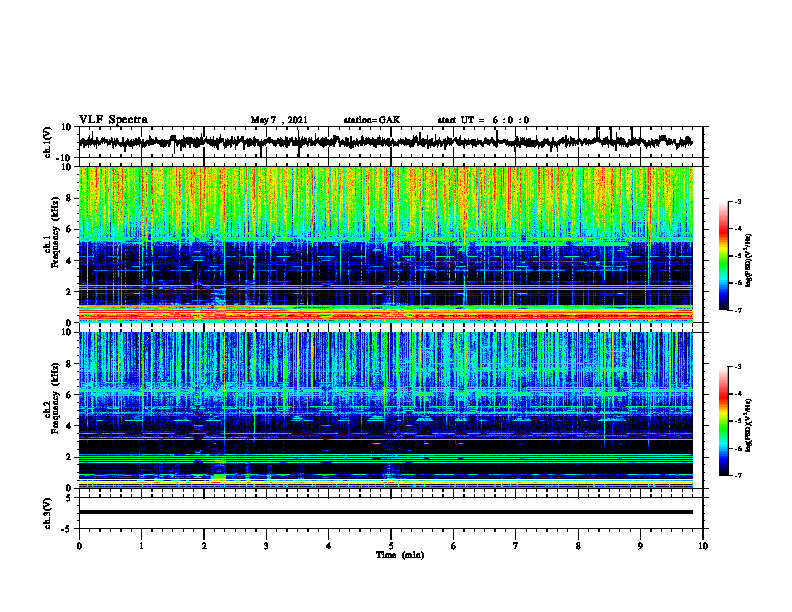Image resolution: width=792 pixels, height=612 pixels.
Task: Click the "8" kHz tick of ch.1 spectrogram
Action: [x=69, y=198]
